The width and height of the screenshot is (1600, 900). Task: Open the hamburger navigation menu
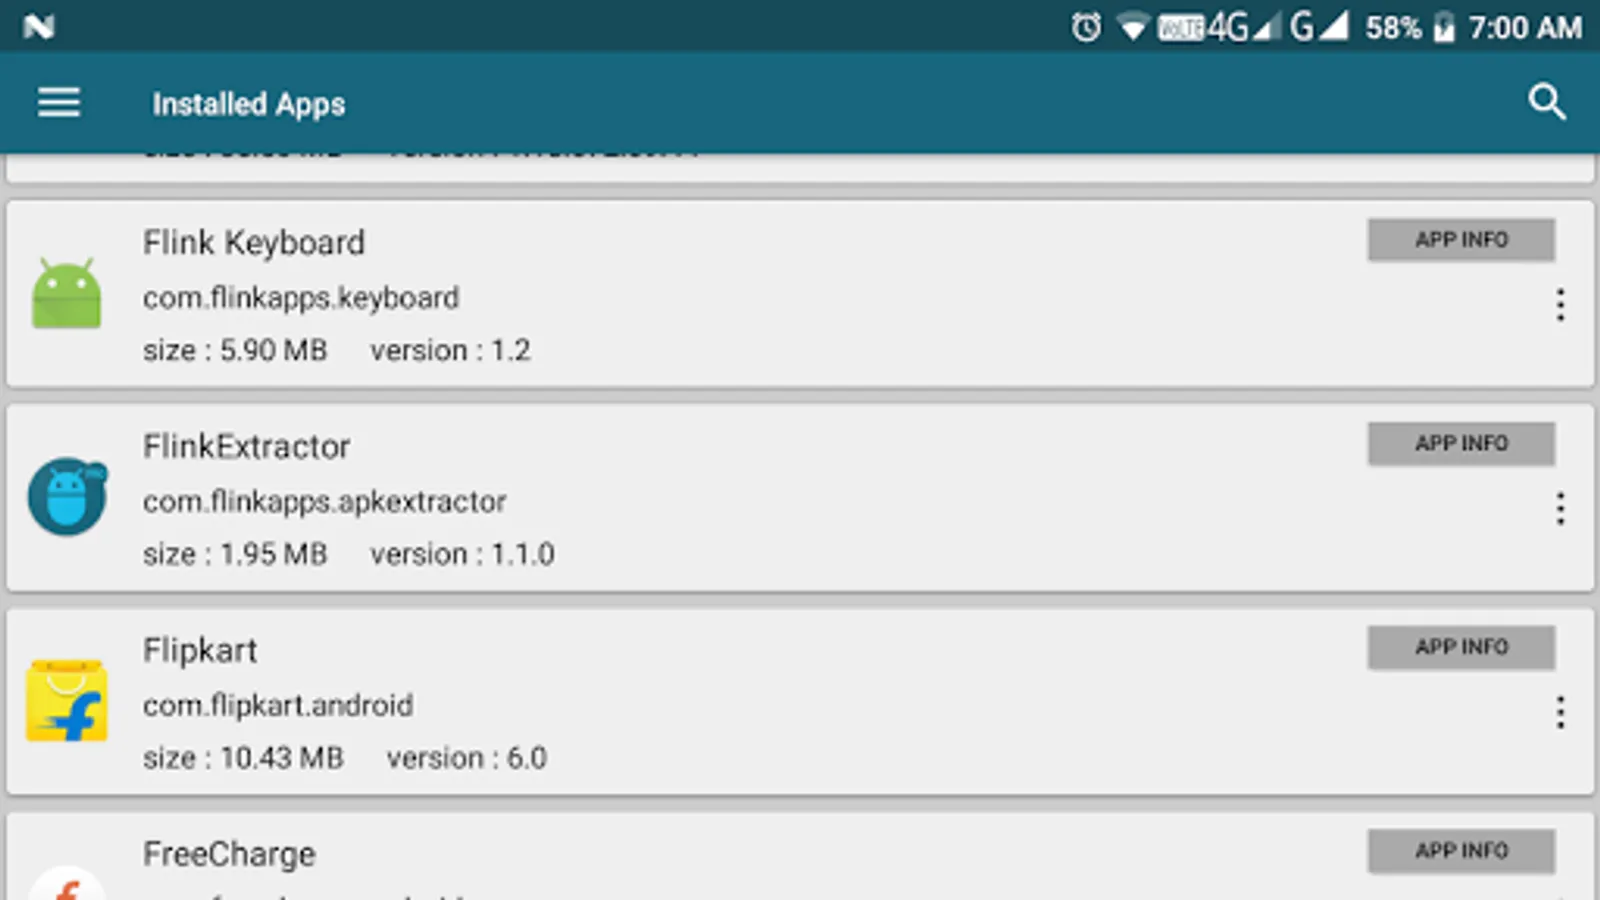coord(59,102)
